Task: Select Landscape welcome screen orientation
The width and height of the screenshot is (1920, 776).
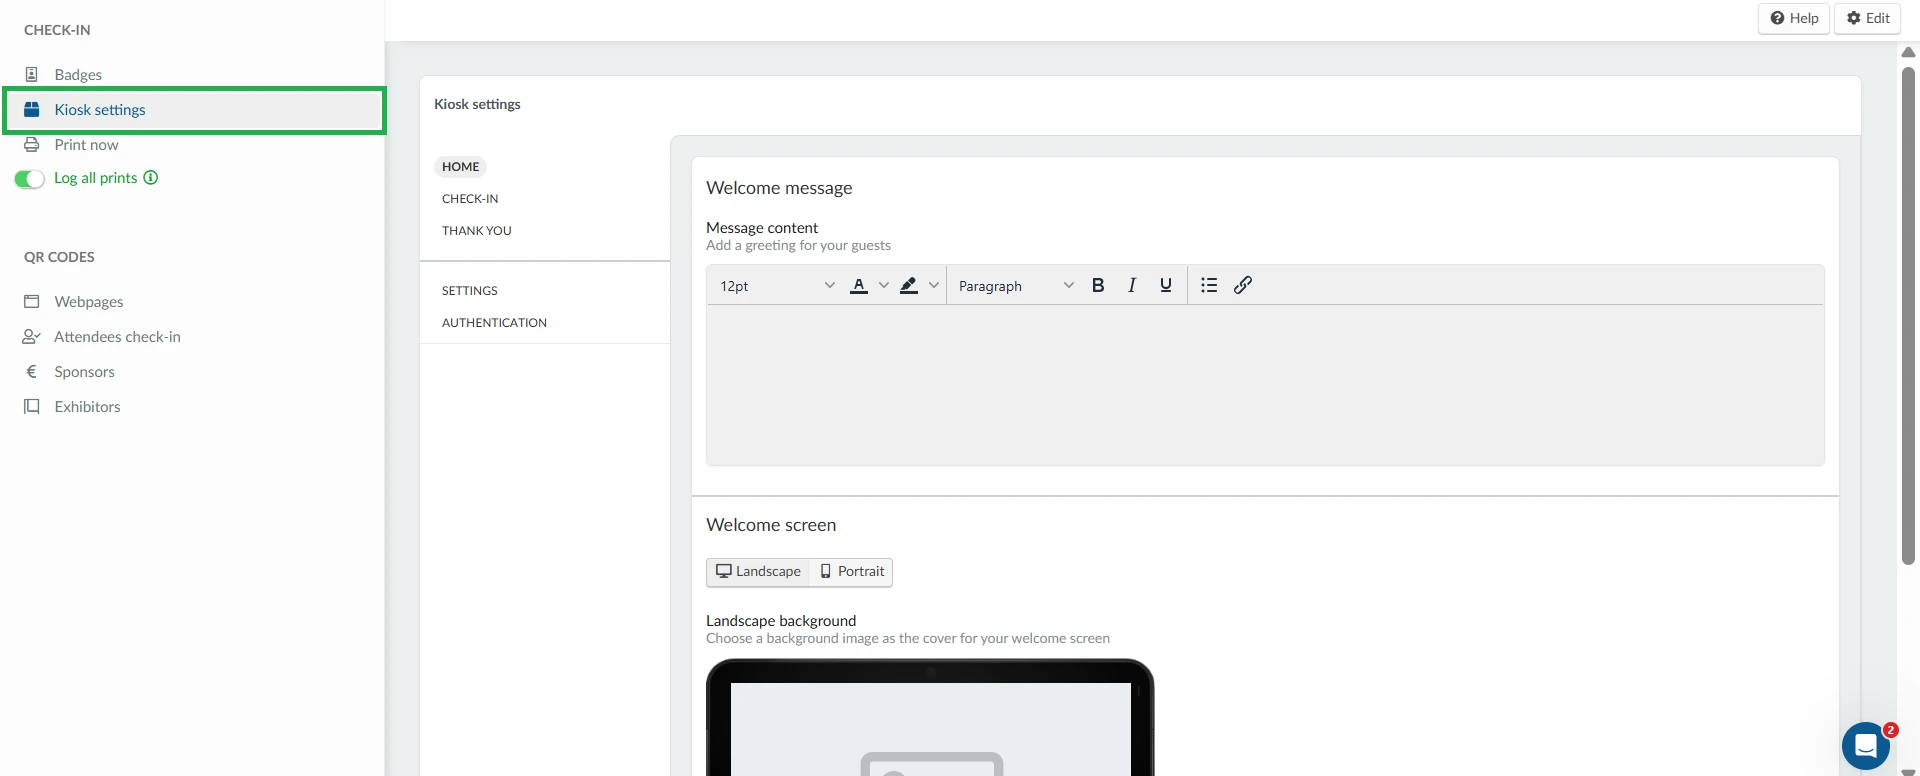Action: pyautogui.click(x=758, y=572)
